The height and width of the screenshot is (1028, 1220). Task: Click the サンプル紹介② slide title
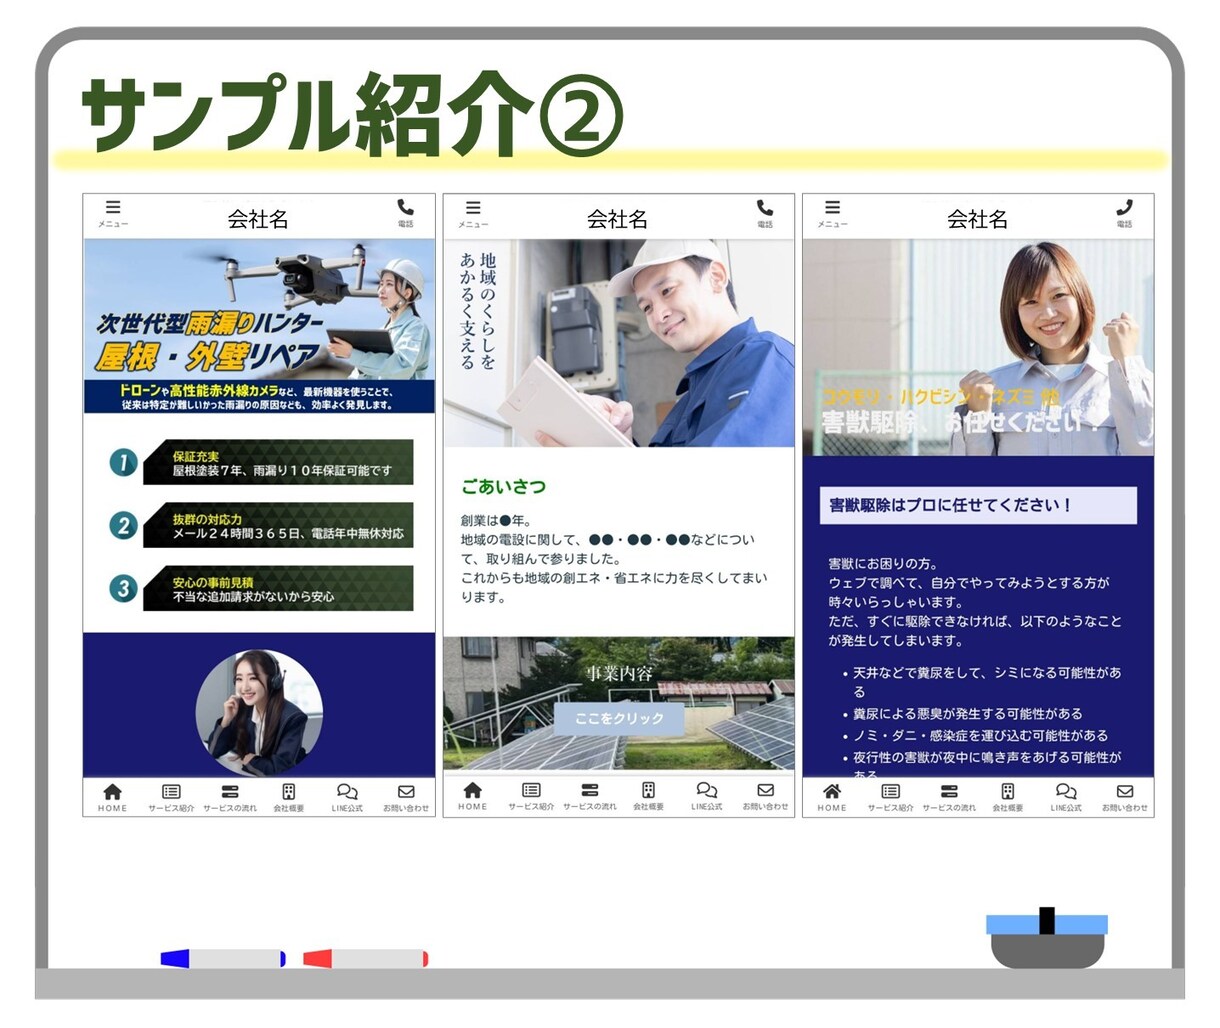[x=352, y=114]
